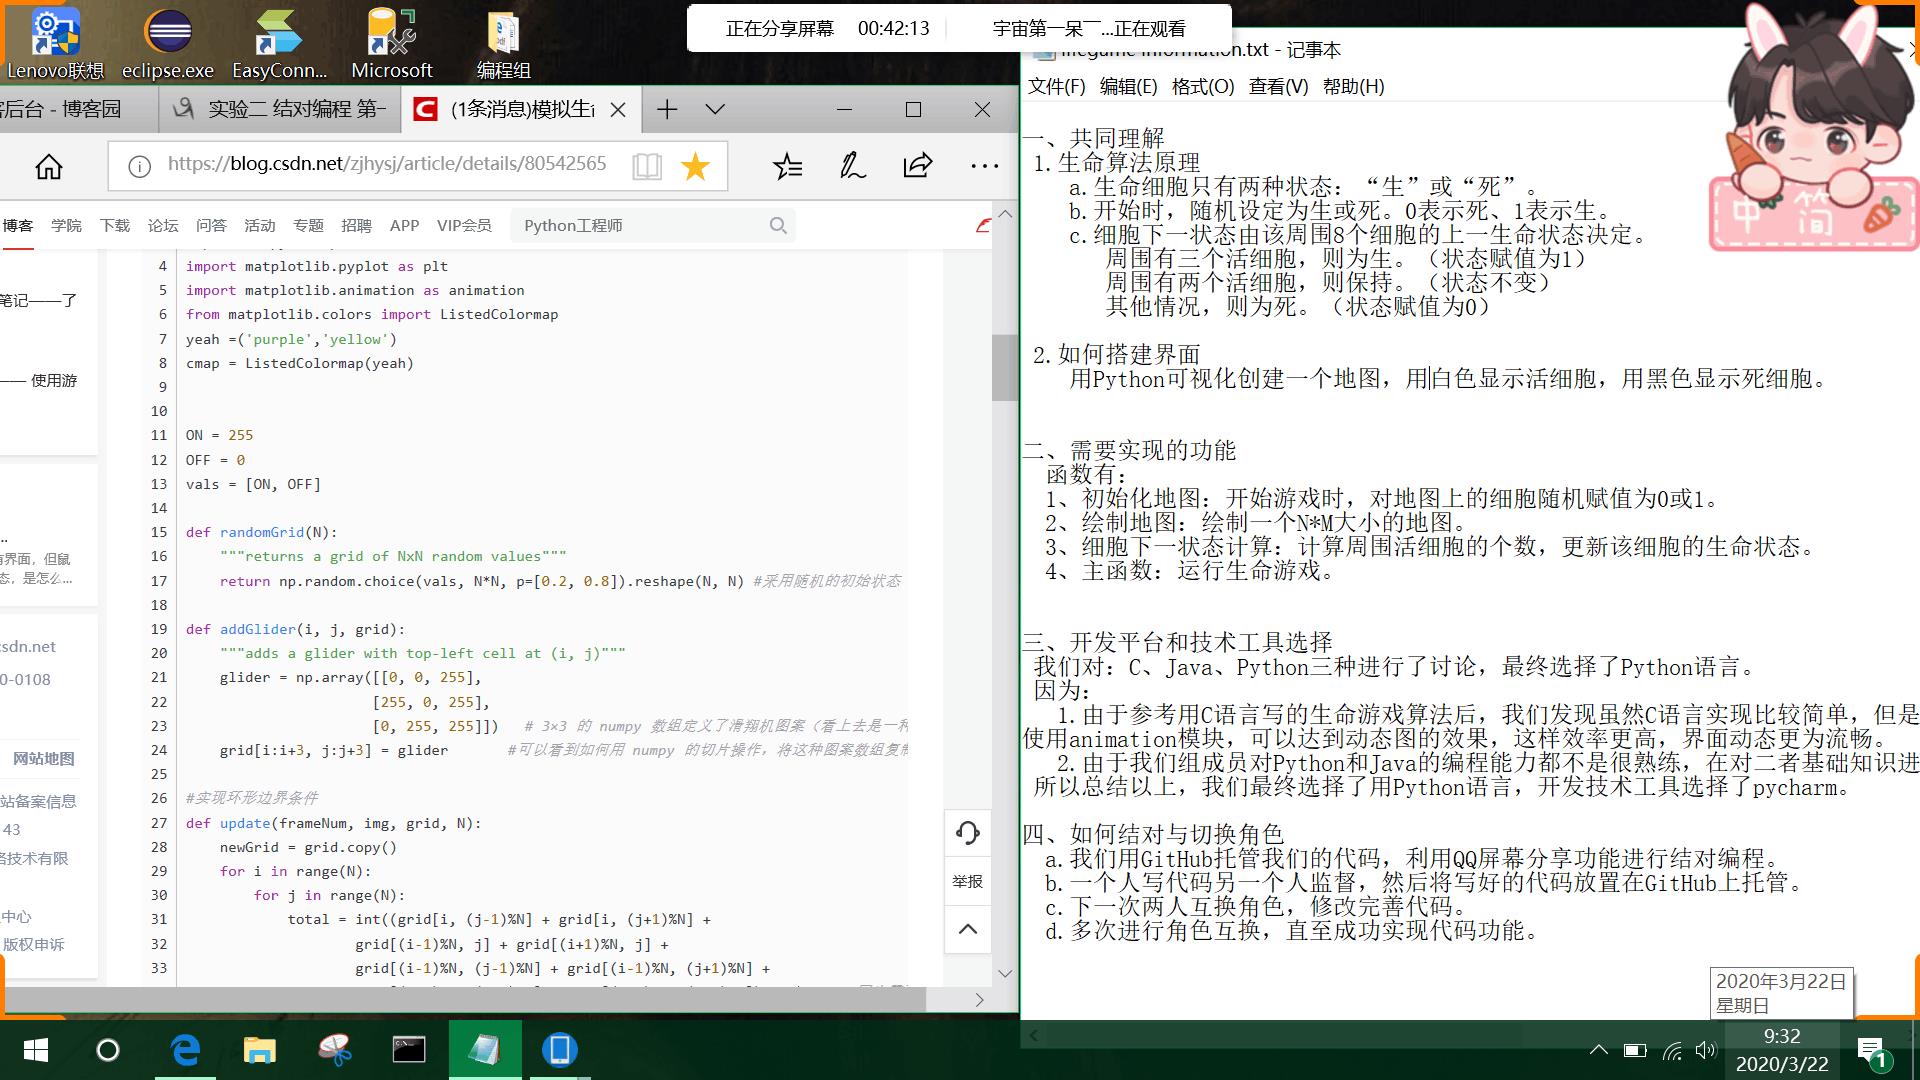Screen dimensions: 1920x1080
Task: Open File Explorer from the taskbar
Action: pyautogui.click(x=260, y=1050)
